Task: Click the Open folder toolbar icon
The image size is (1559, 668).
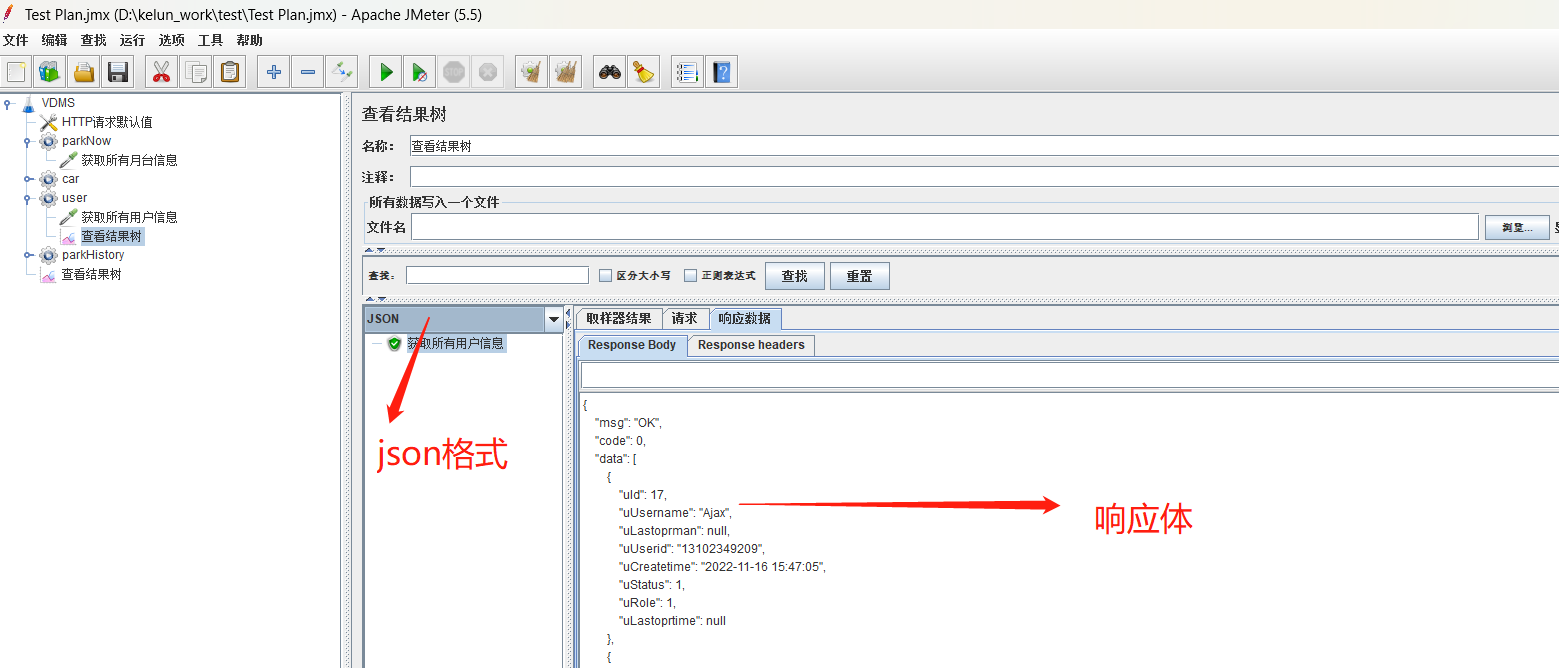Action: [83, 72]
